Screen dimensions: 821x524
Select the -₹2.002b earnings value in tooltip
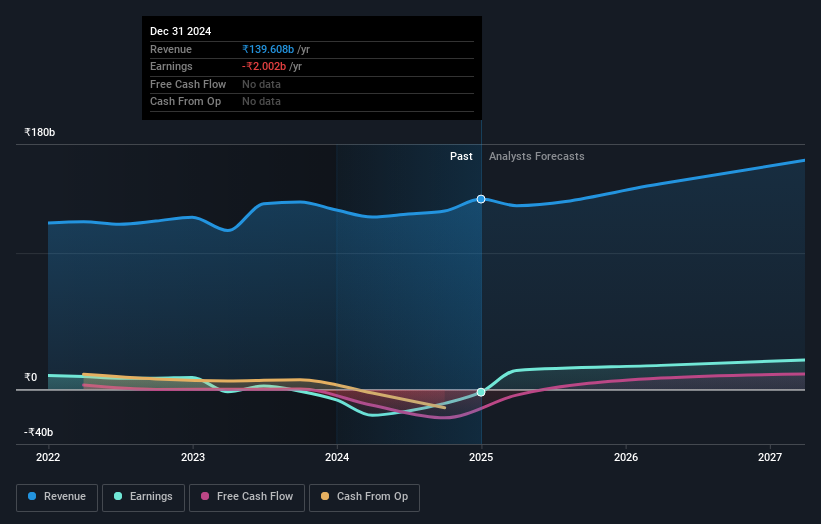(264, 66)
